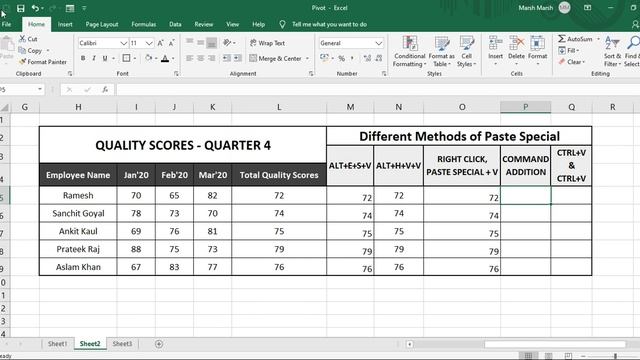Open the File tab

tap(7, 24)
